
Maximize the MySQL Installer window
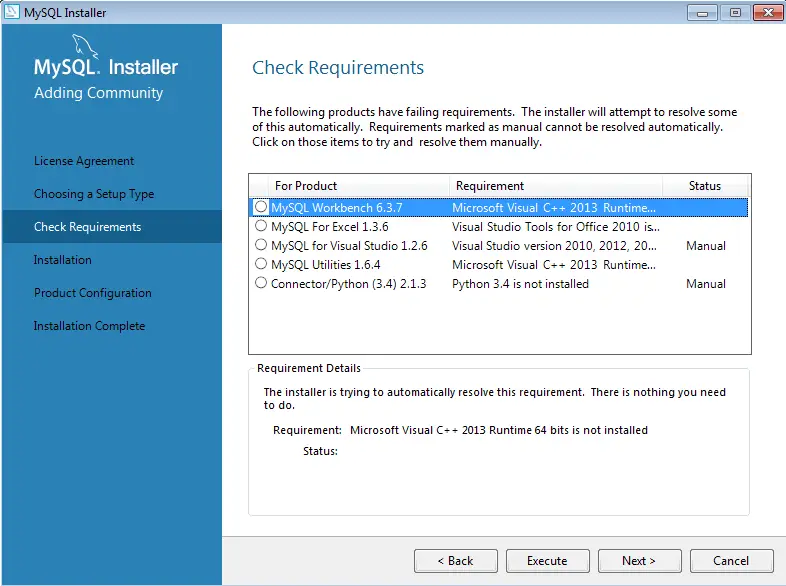click(735, 13)
